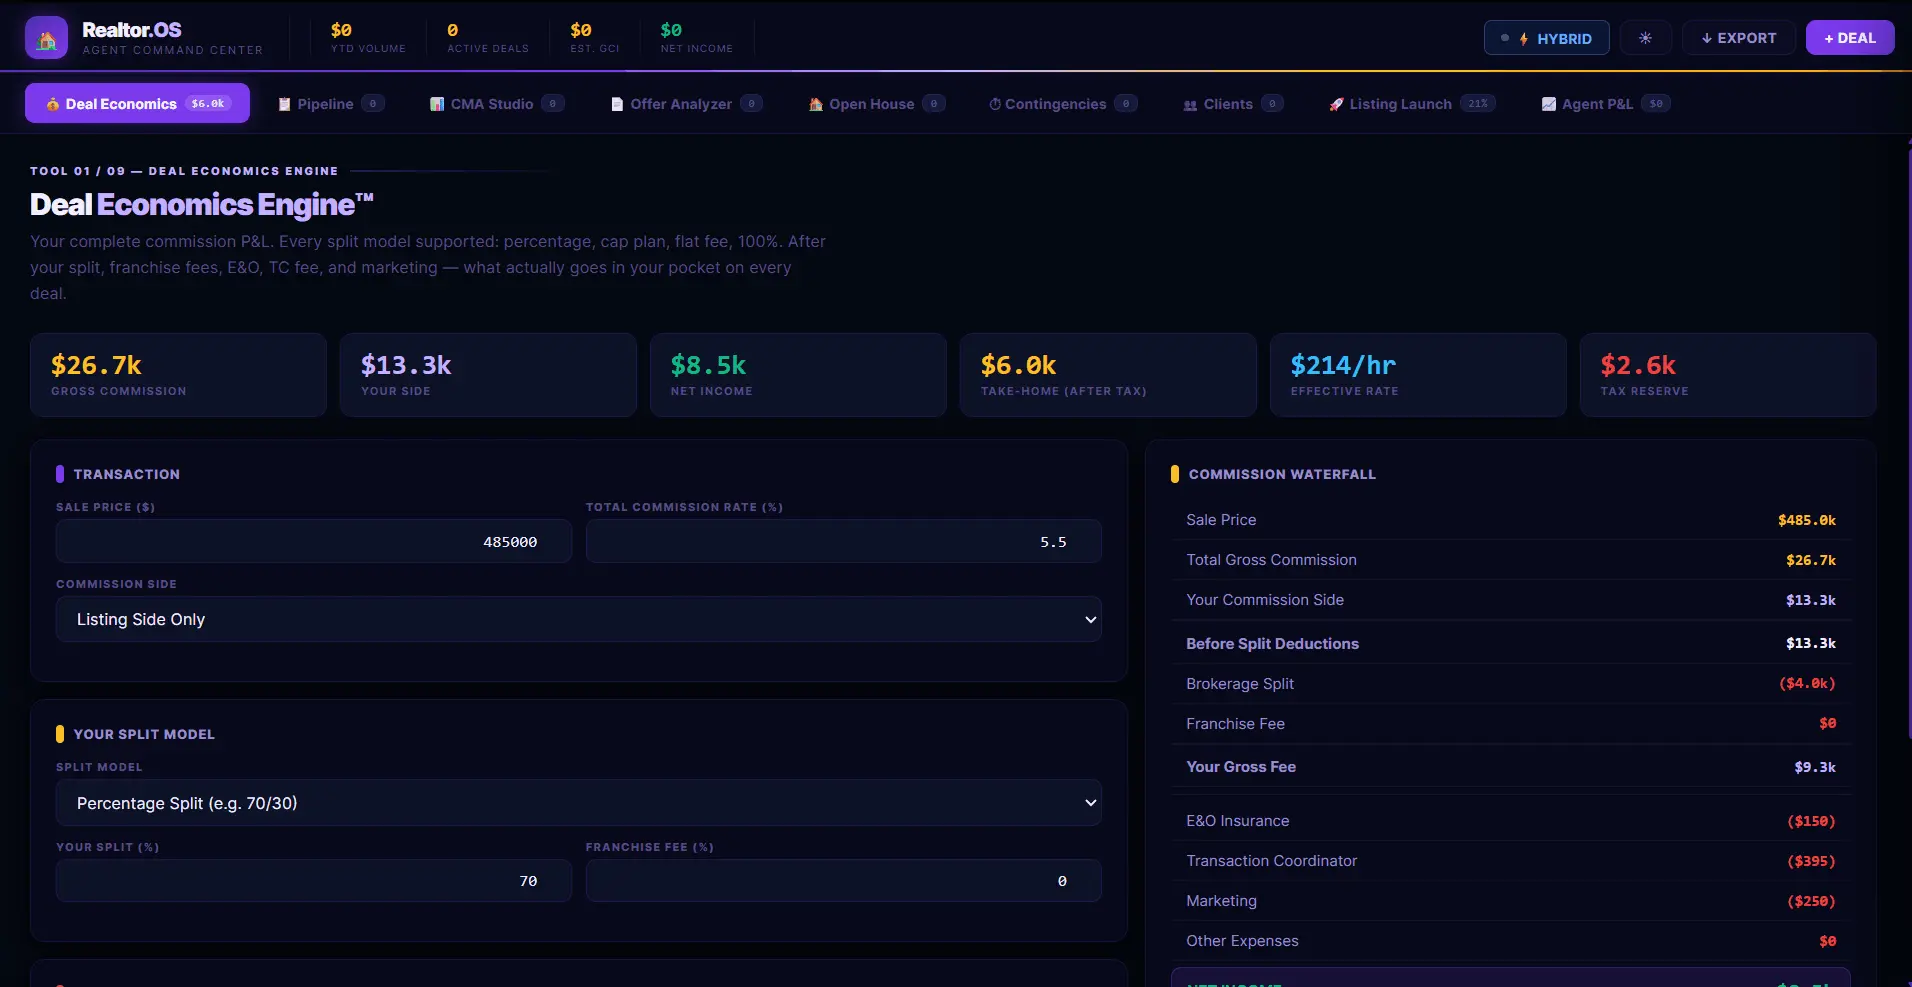This screenshot has height=987, width=1912.
Task: Click the Pipeline tab clipboard icon
Action: pos(285,104)
